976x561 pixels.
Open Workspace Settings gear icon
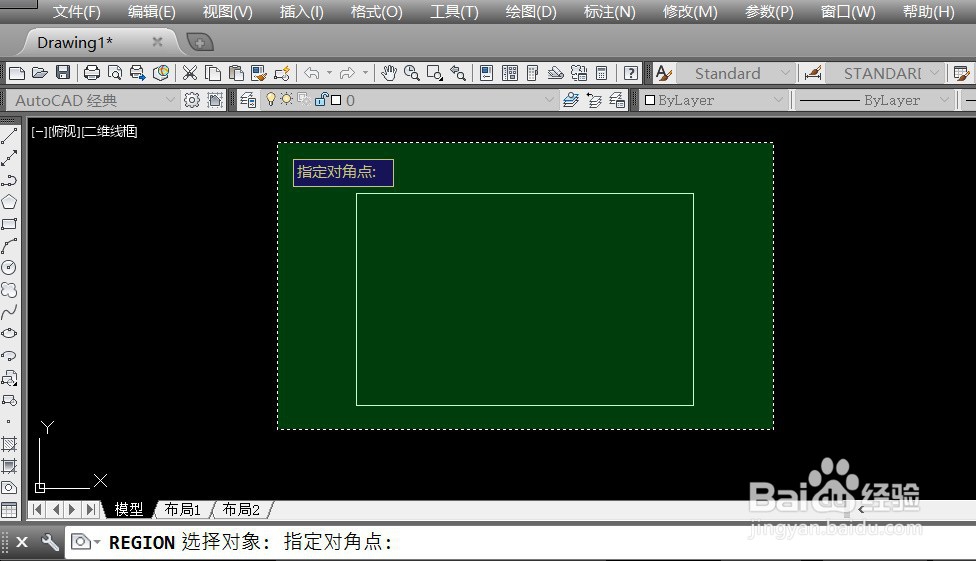tap(192, 100)
